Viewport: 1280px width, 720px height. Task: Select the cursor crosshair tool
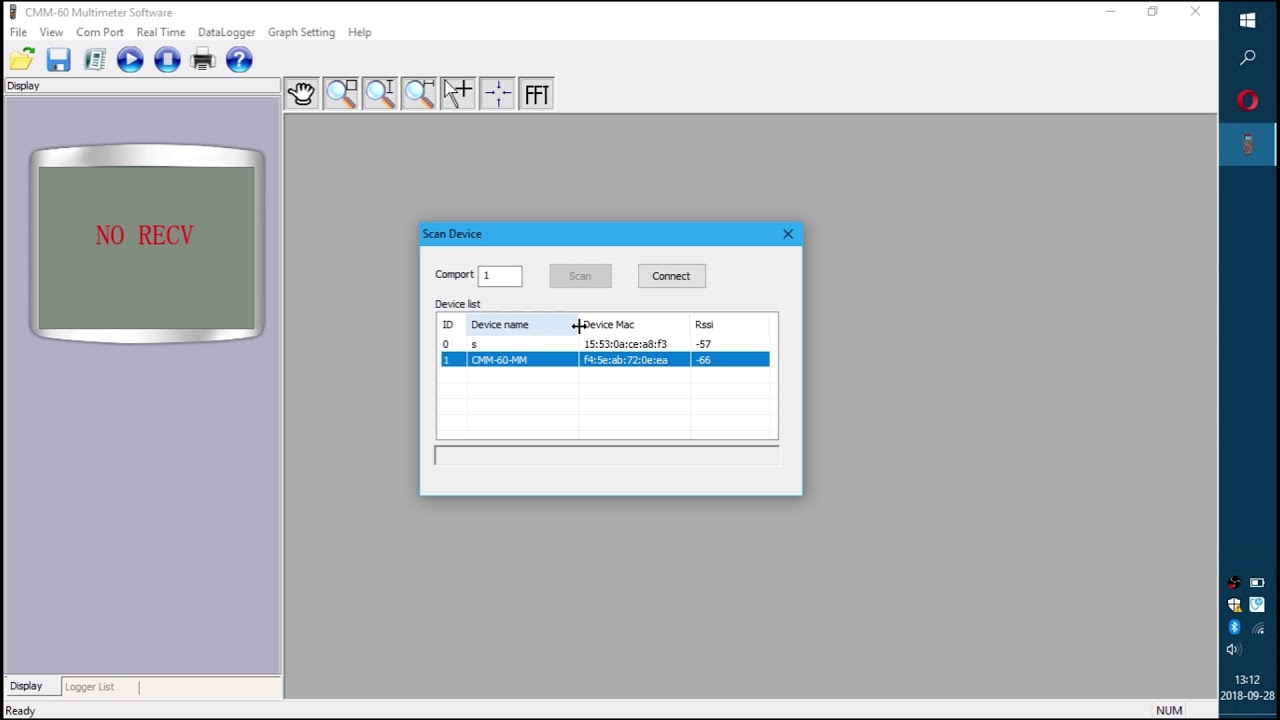point(458,94)
